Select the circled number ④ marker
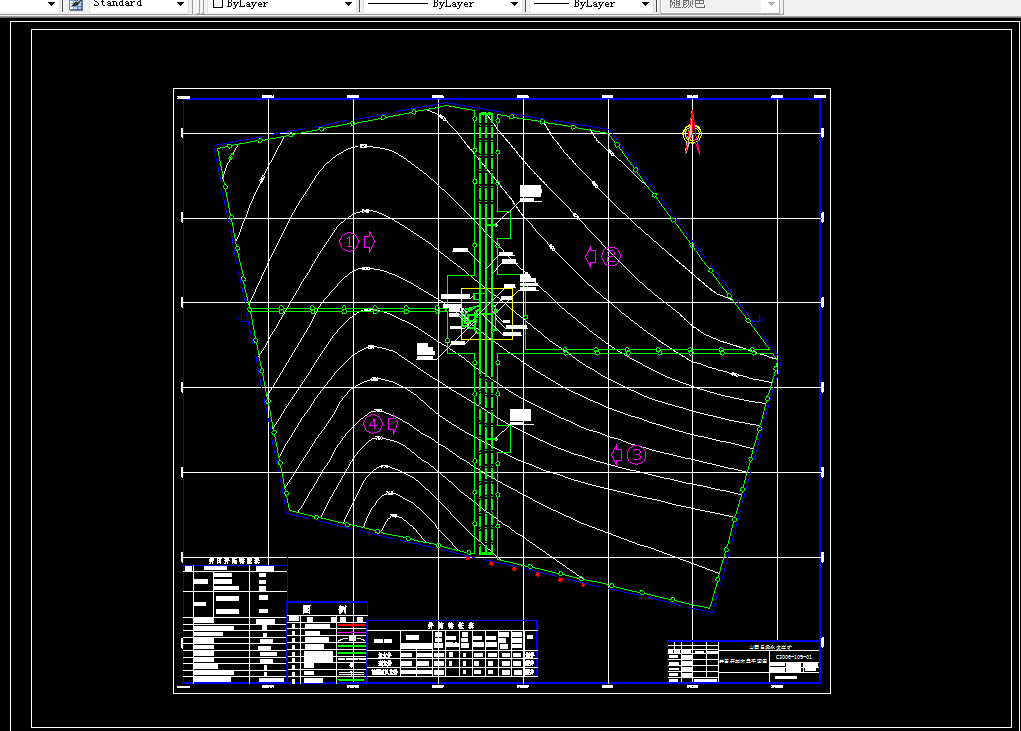1021x731 pixels. [x=373, y=424]
